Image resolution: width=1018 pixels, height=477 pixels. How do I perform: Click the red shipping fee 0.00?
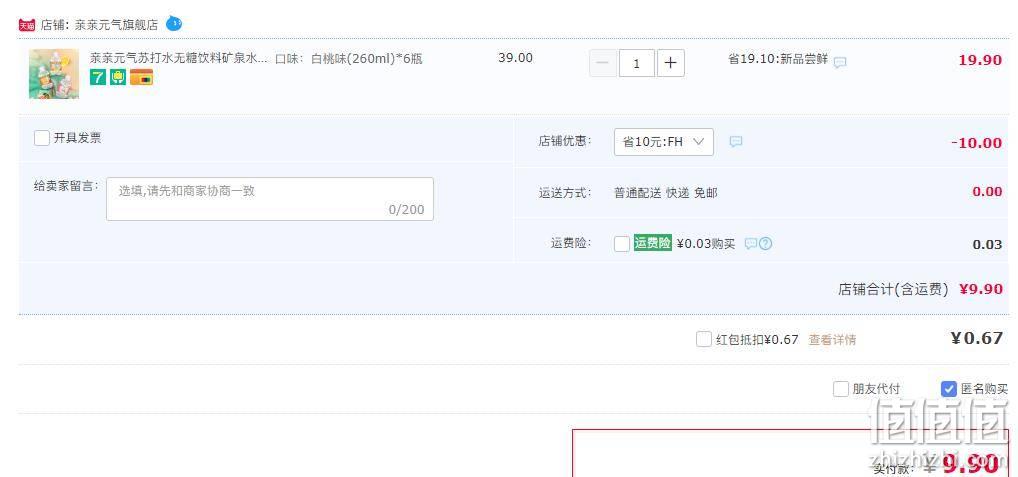(987, 191)
